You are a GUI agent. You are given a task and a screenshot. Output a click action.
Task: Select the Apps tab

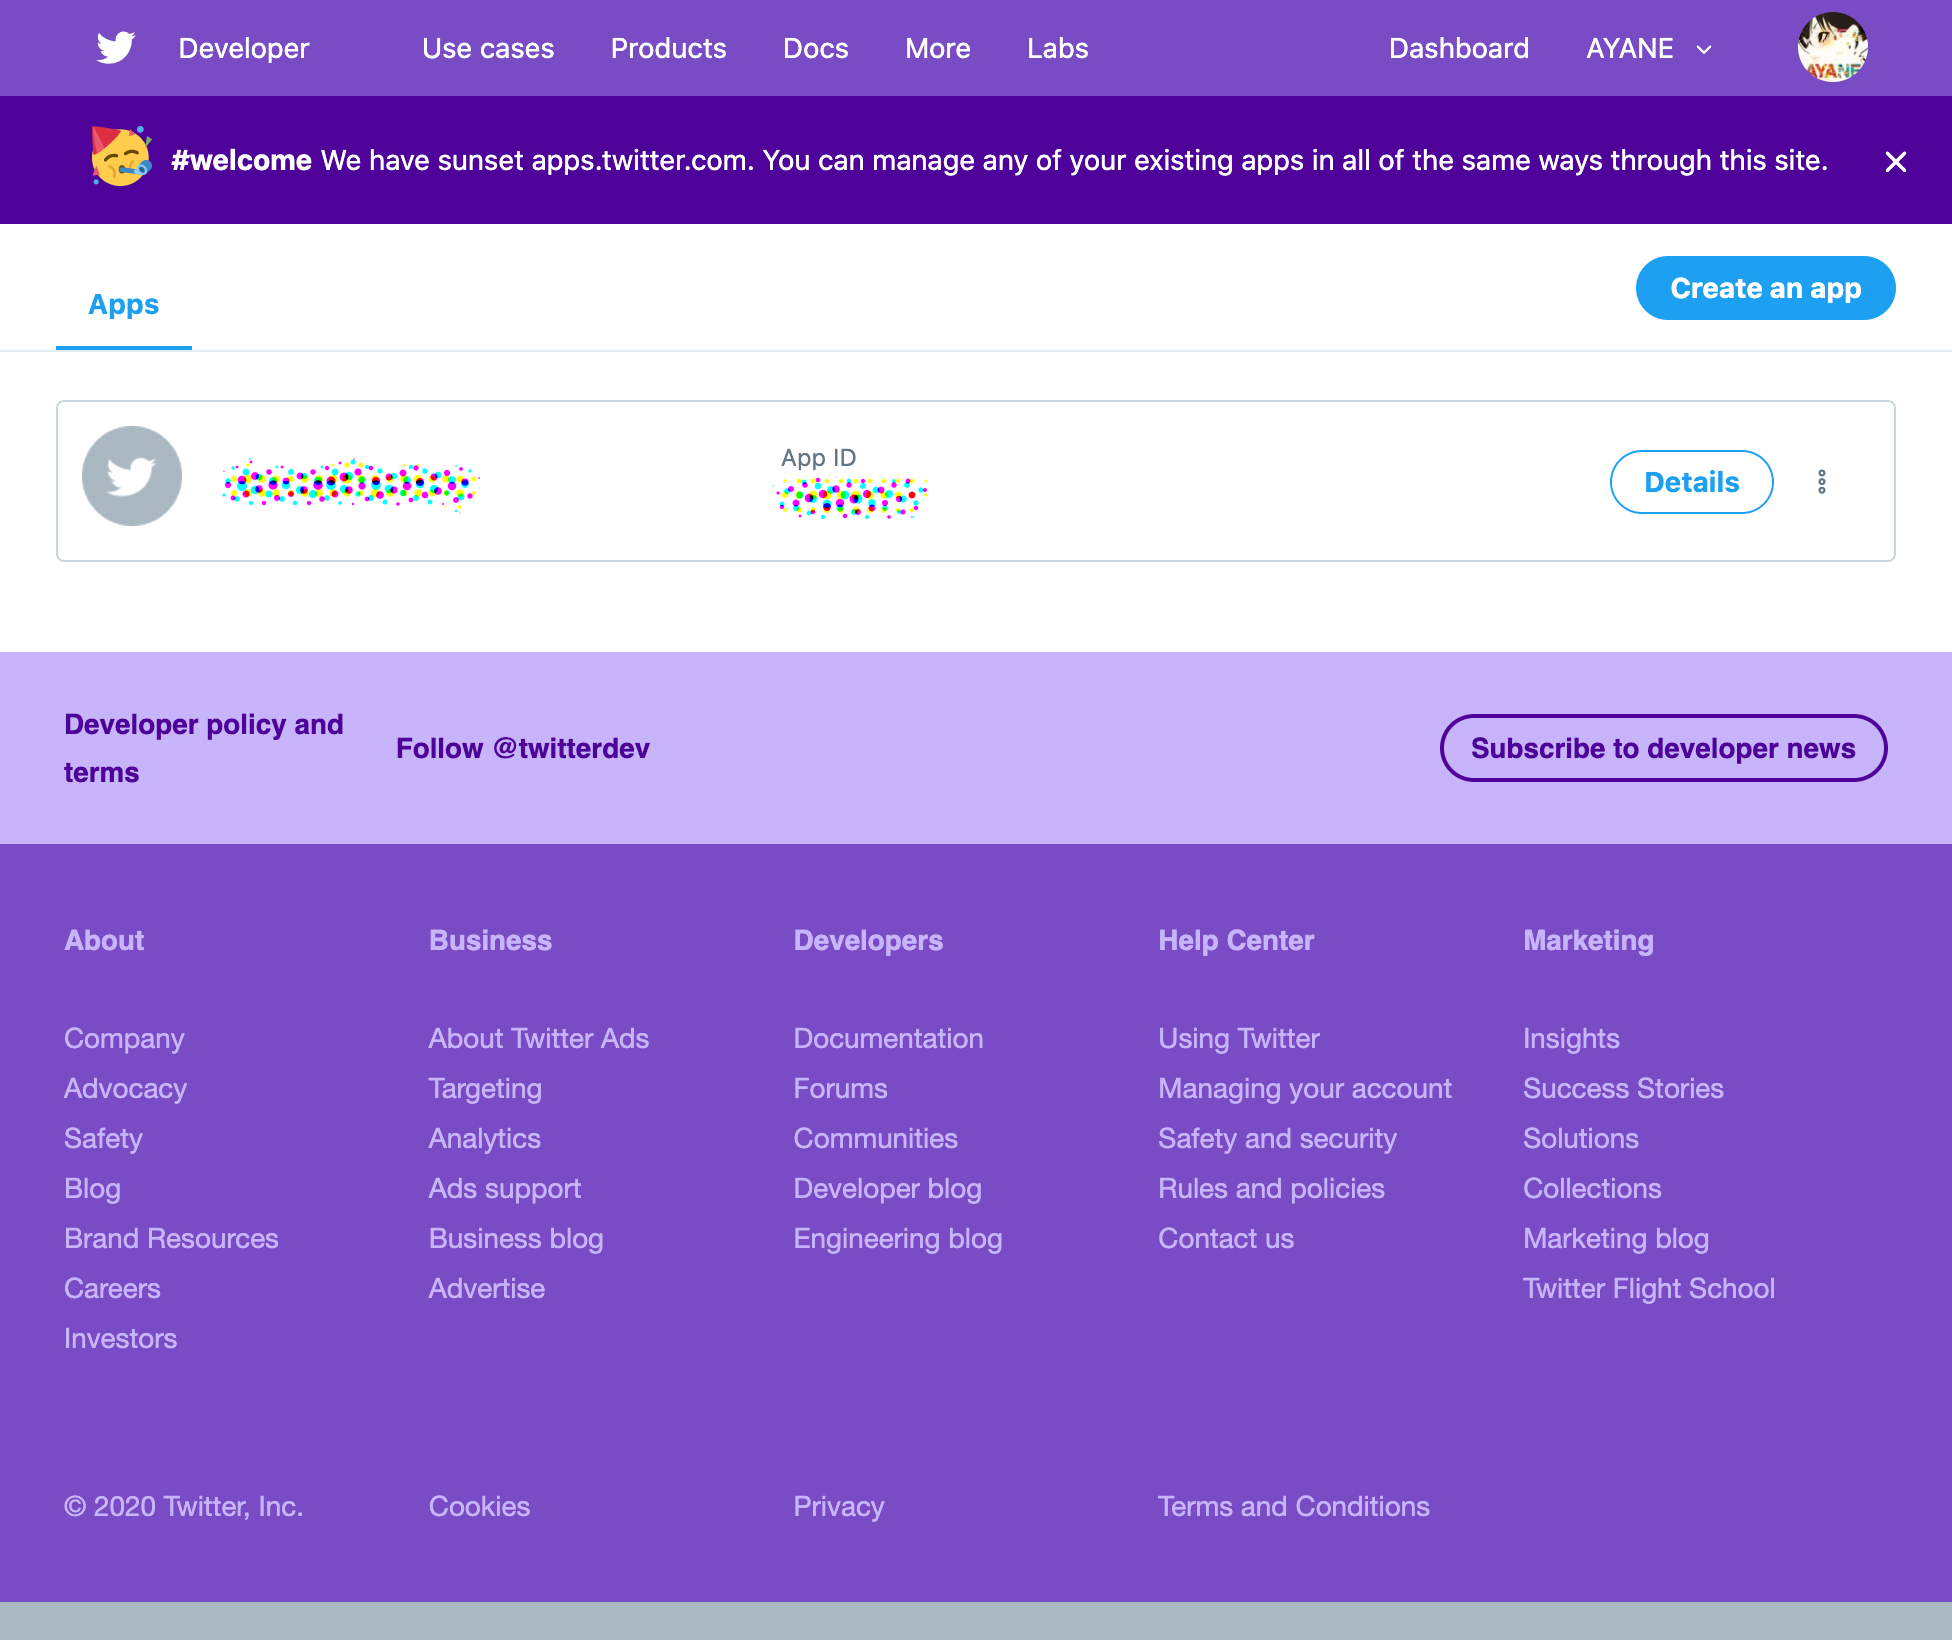[123, 304]
